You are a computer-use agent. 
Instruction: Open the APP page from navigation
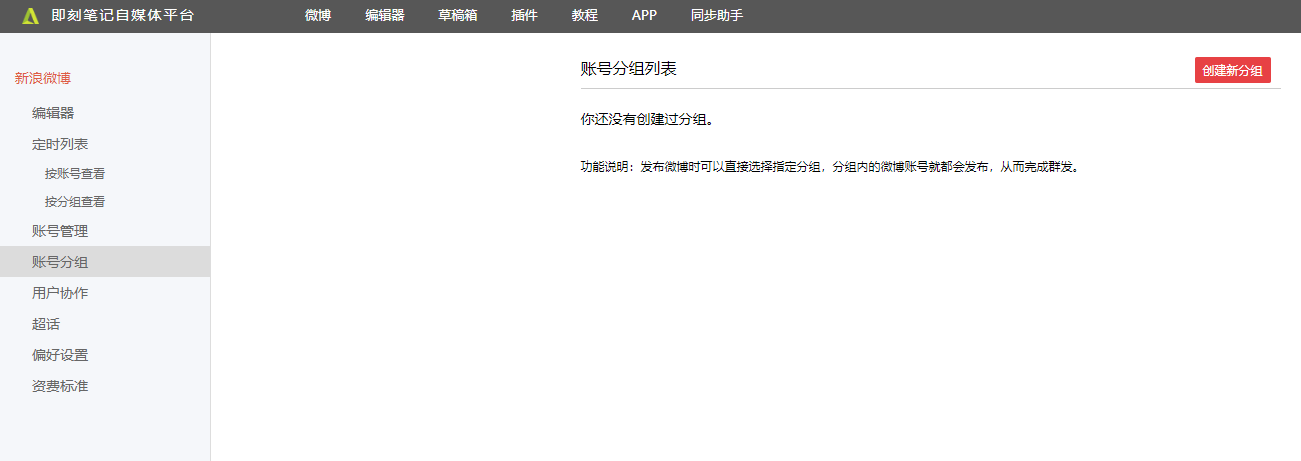click(644, 16)
